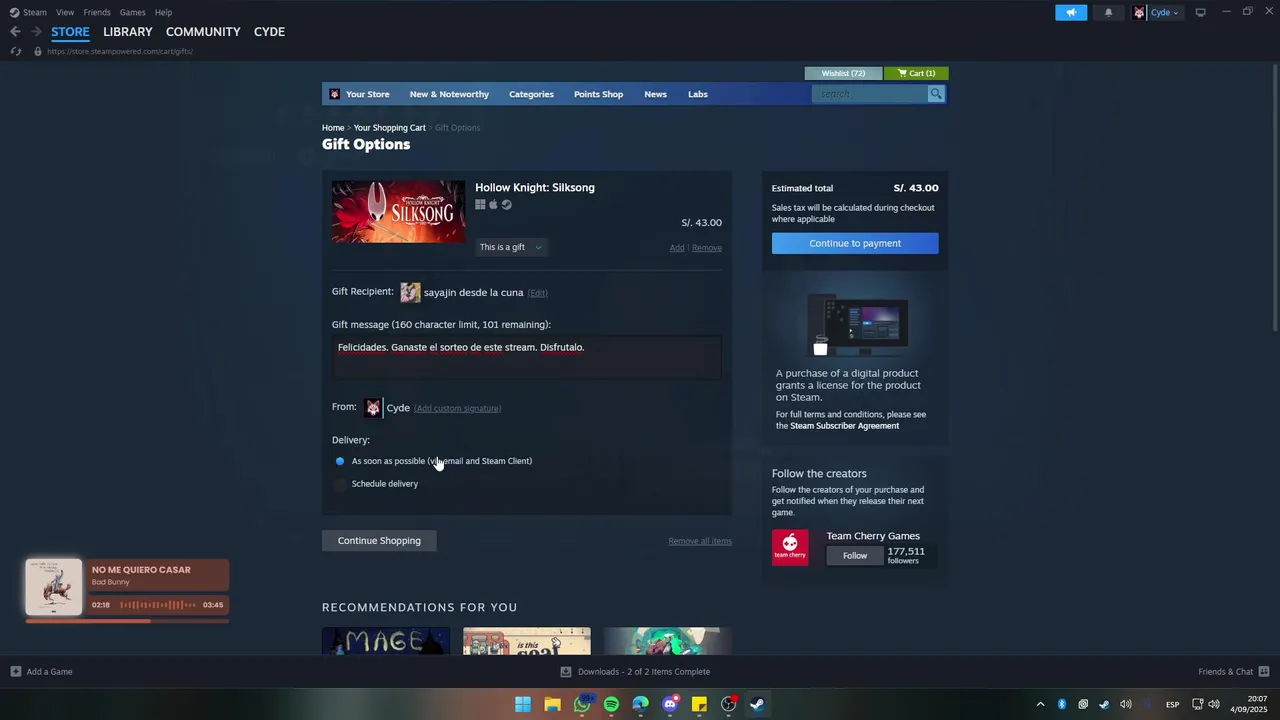Open Microsoft Edge from the taskbar
The image size is (1280, 720).
[640, 704]
